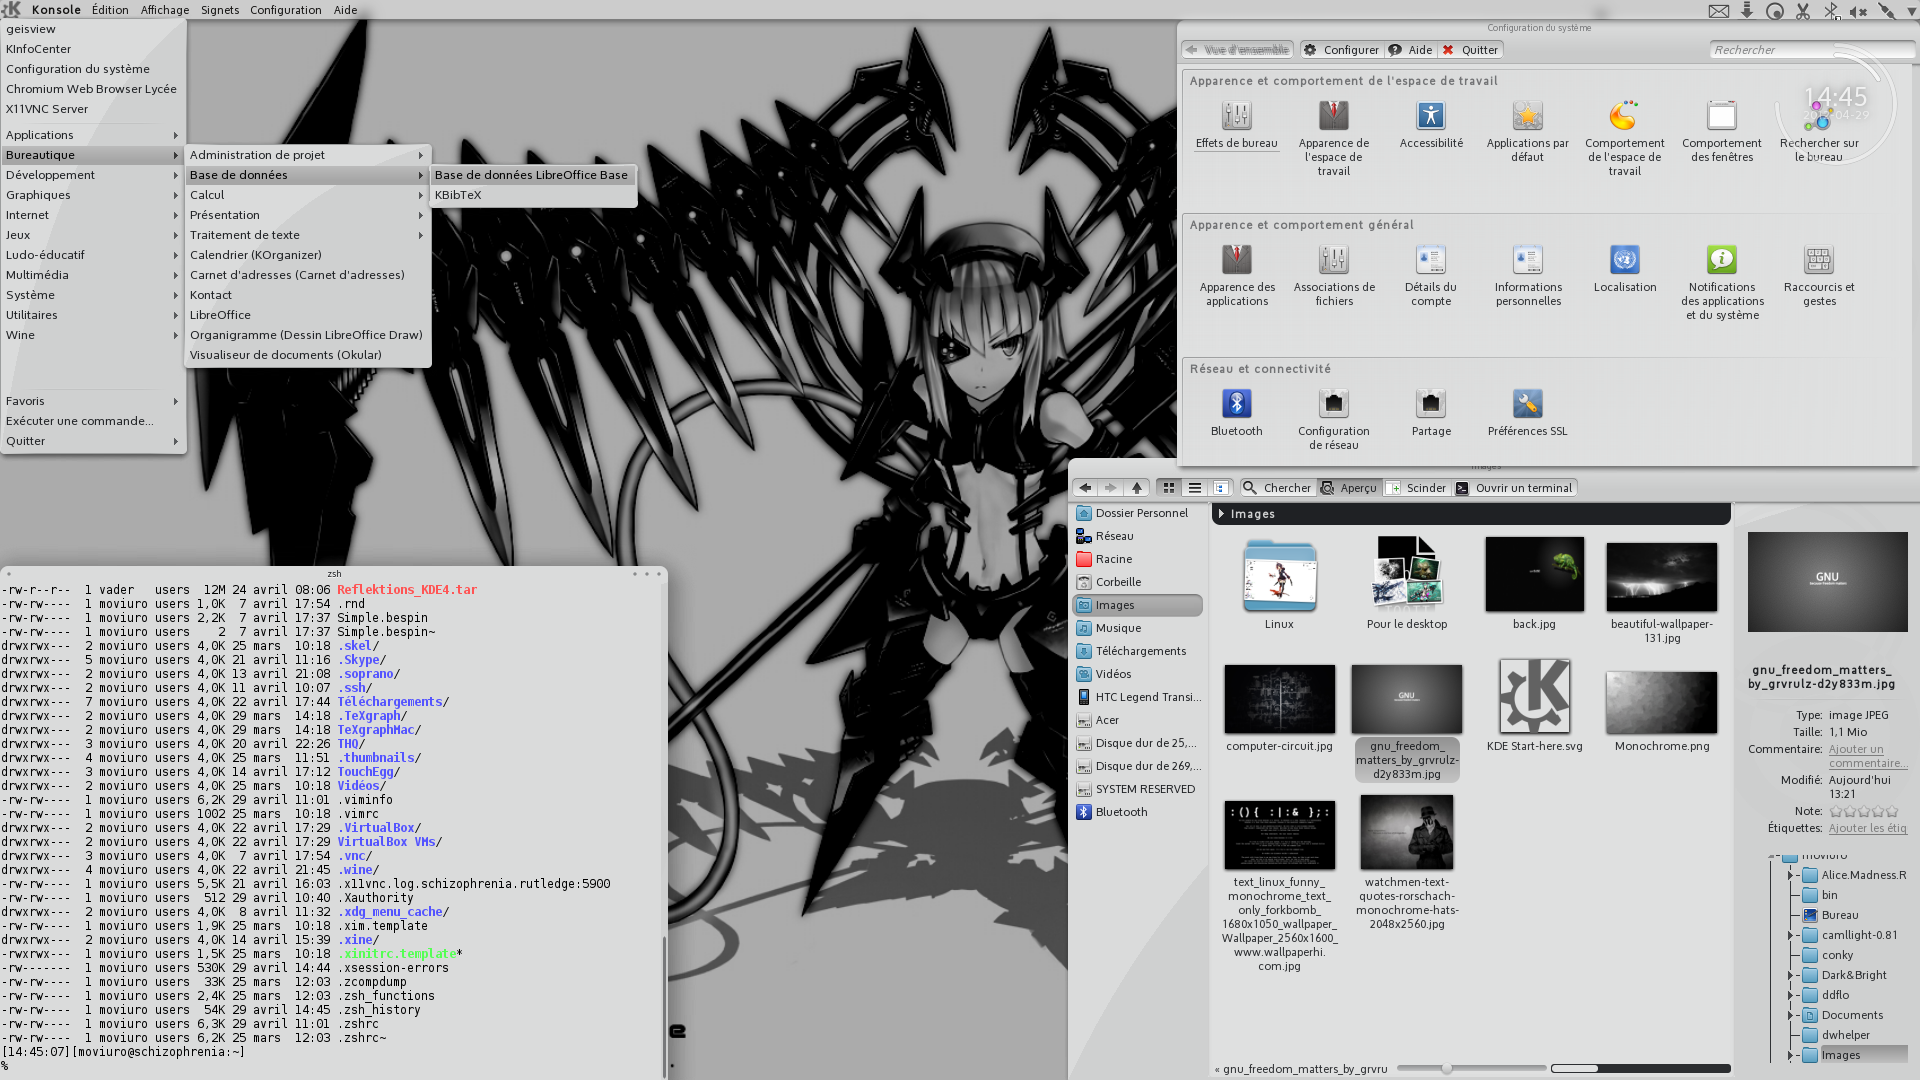The width and height of the screenshot is (1920, 1080).
Task: Click Ajouter un commentaire link
Action: click(x=1867, y=756)
